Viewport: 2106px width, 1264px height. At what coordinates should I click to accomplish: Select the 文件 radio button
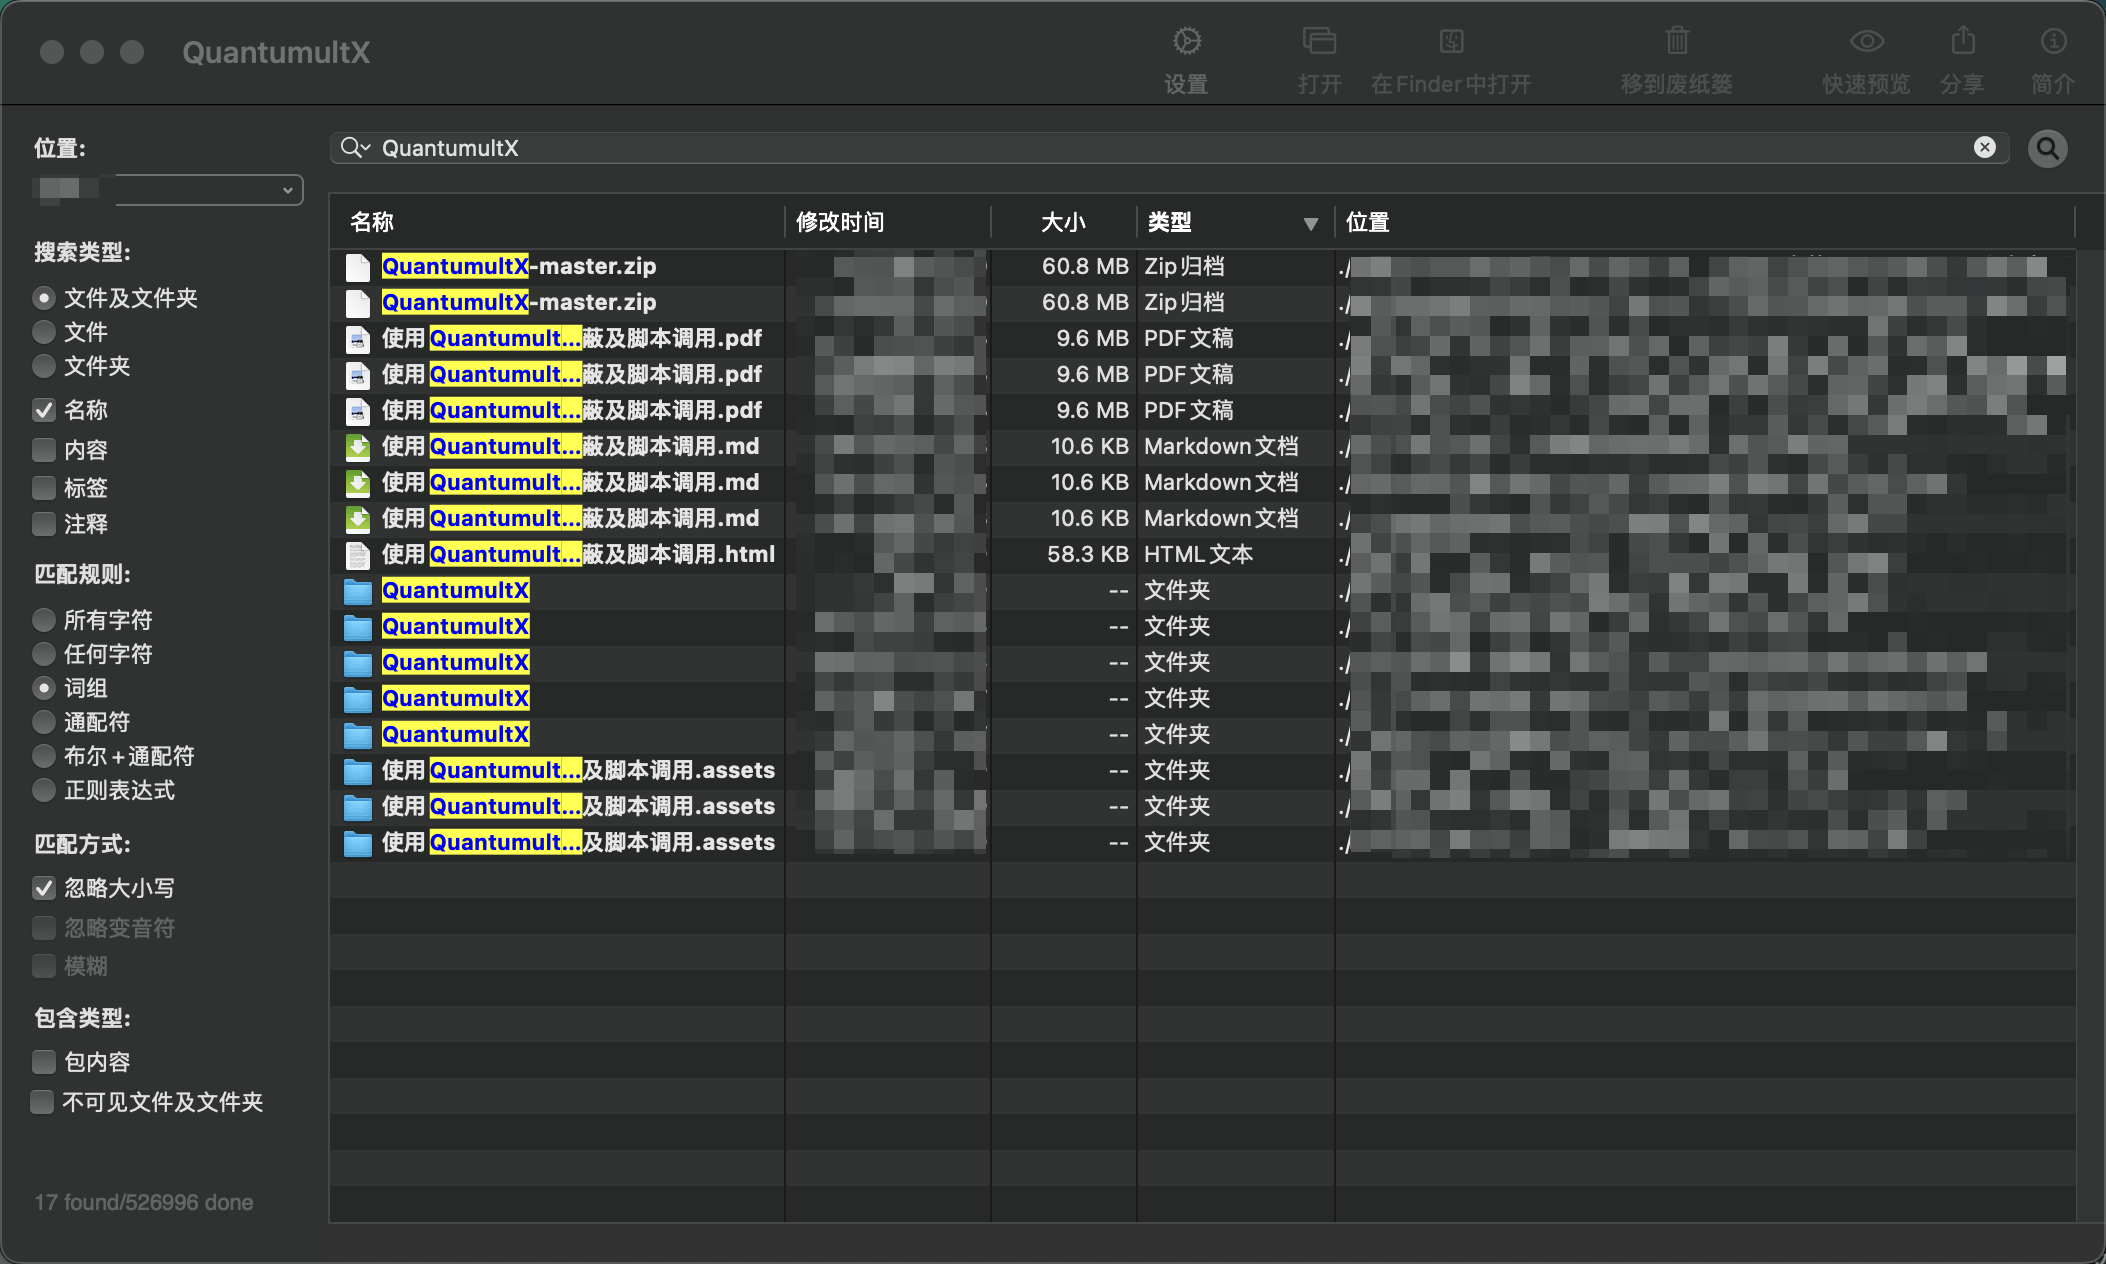pyautogui.click(x=44, y=332)
